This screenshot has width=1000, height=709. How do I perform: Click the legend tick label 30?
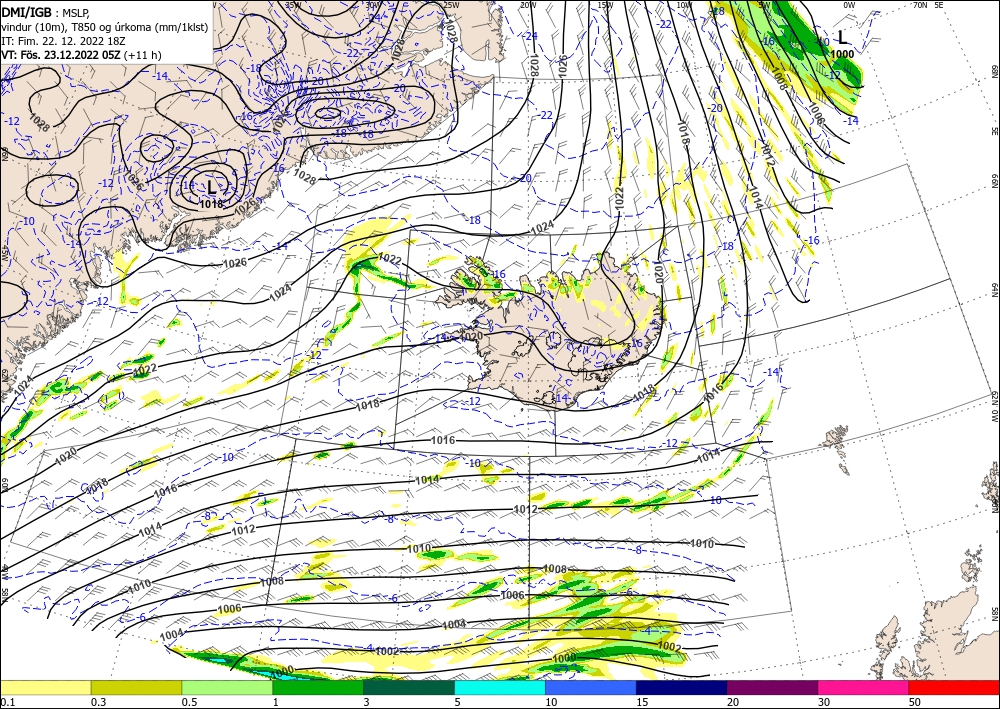824,702
